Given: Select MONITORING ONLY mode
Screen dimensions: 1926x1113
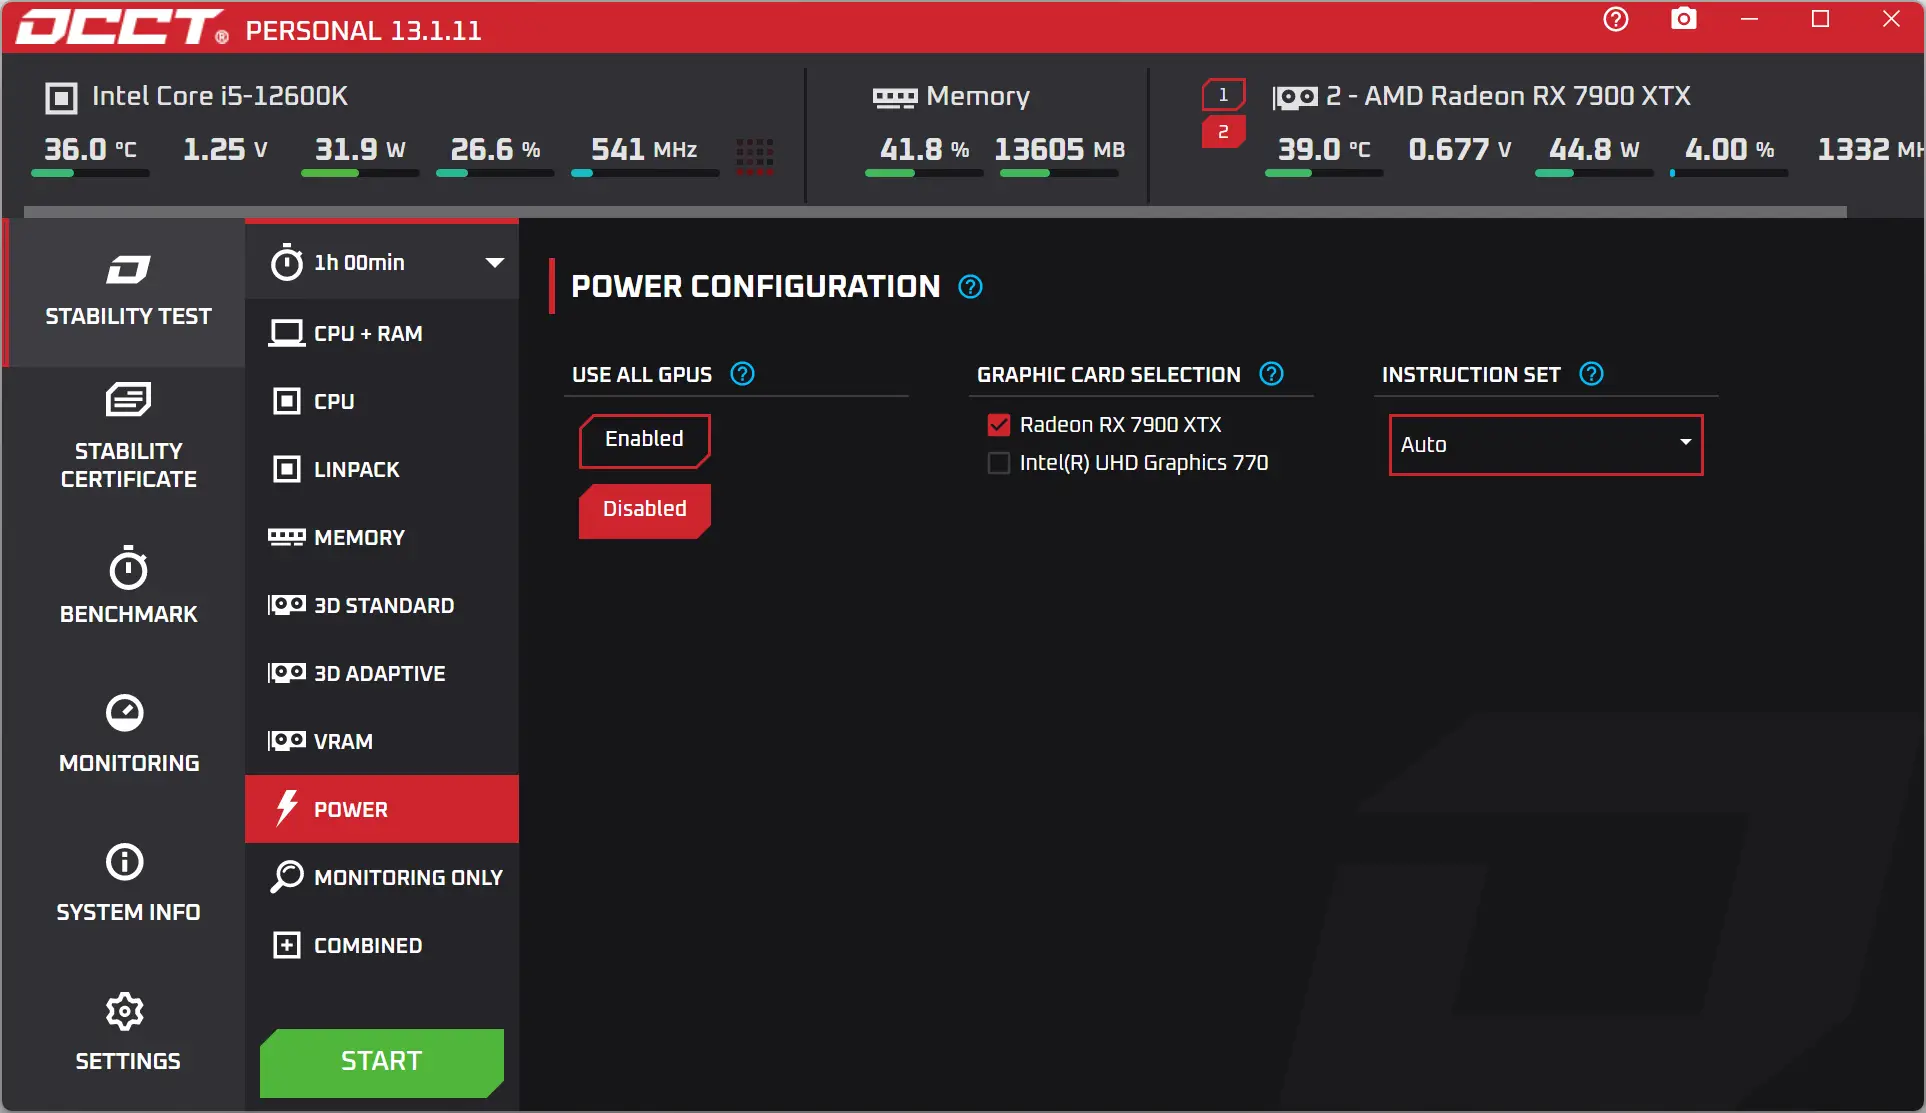Looking at the screenshot, I should click(382, 877).
